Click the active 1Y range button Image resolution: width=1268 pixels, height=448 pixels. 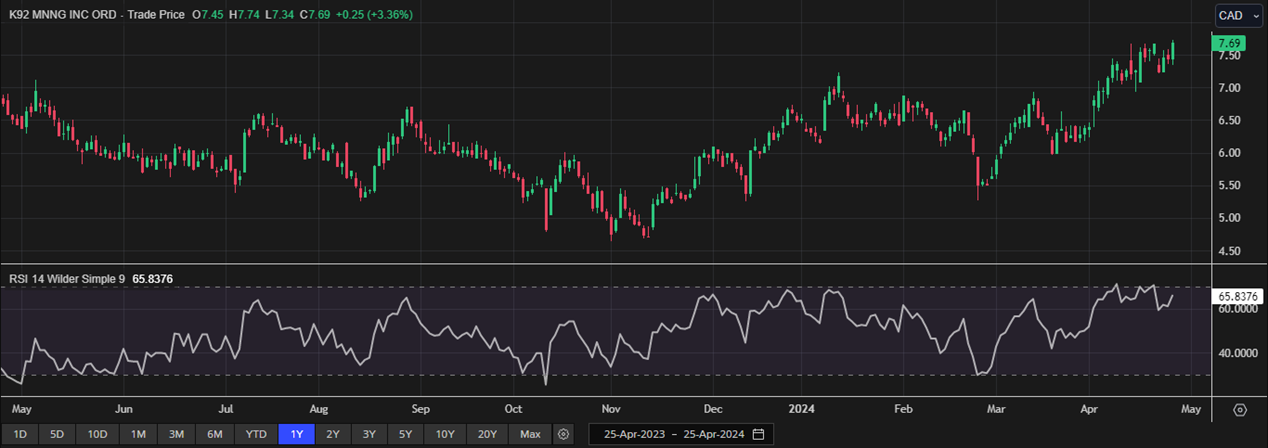[x=297, y=434]
